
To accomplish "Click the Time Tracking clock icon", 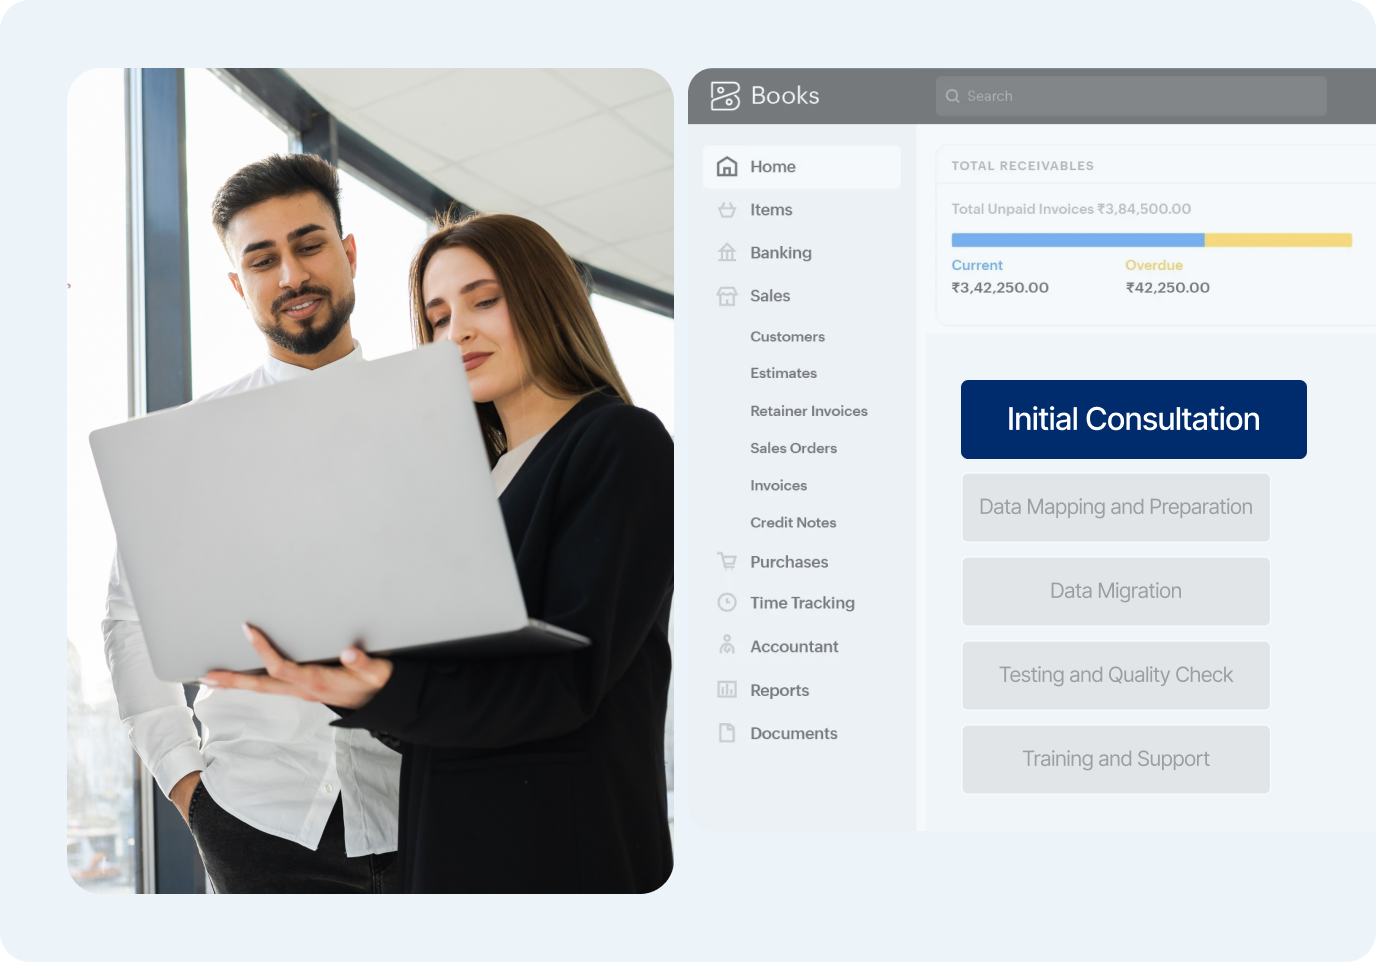I will click(727, 603).
